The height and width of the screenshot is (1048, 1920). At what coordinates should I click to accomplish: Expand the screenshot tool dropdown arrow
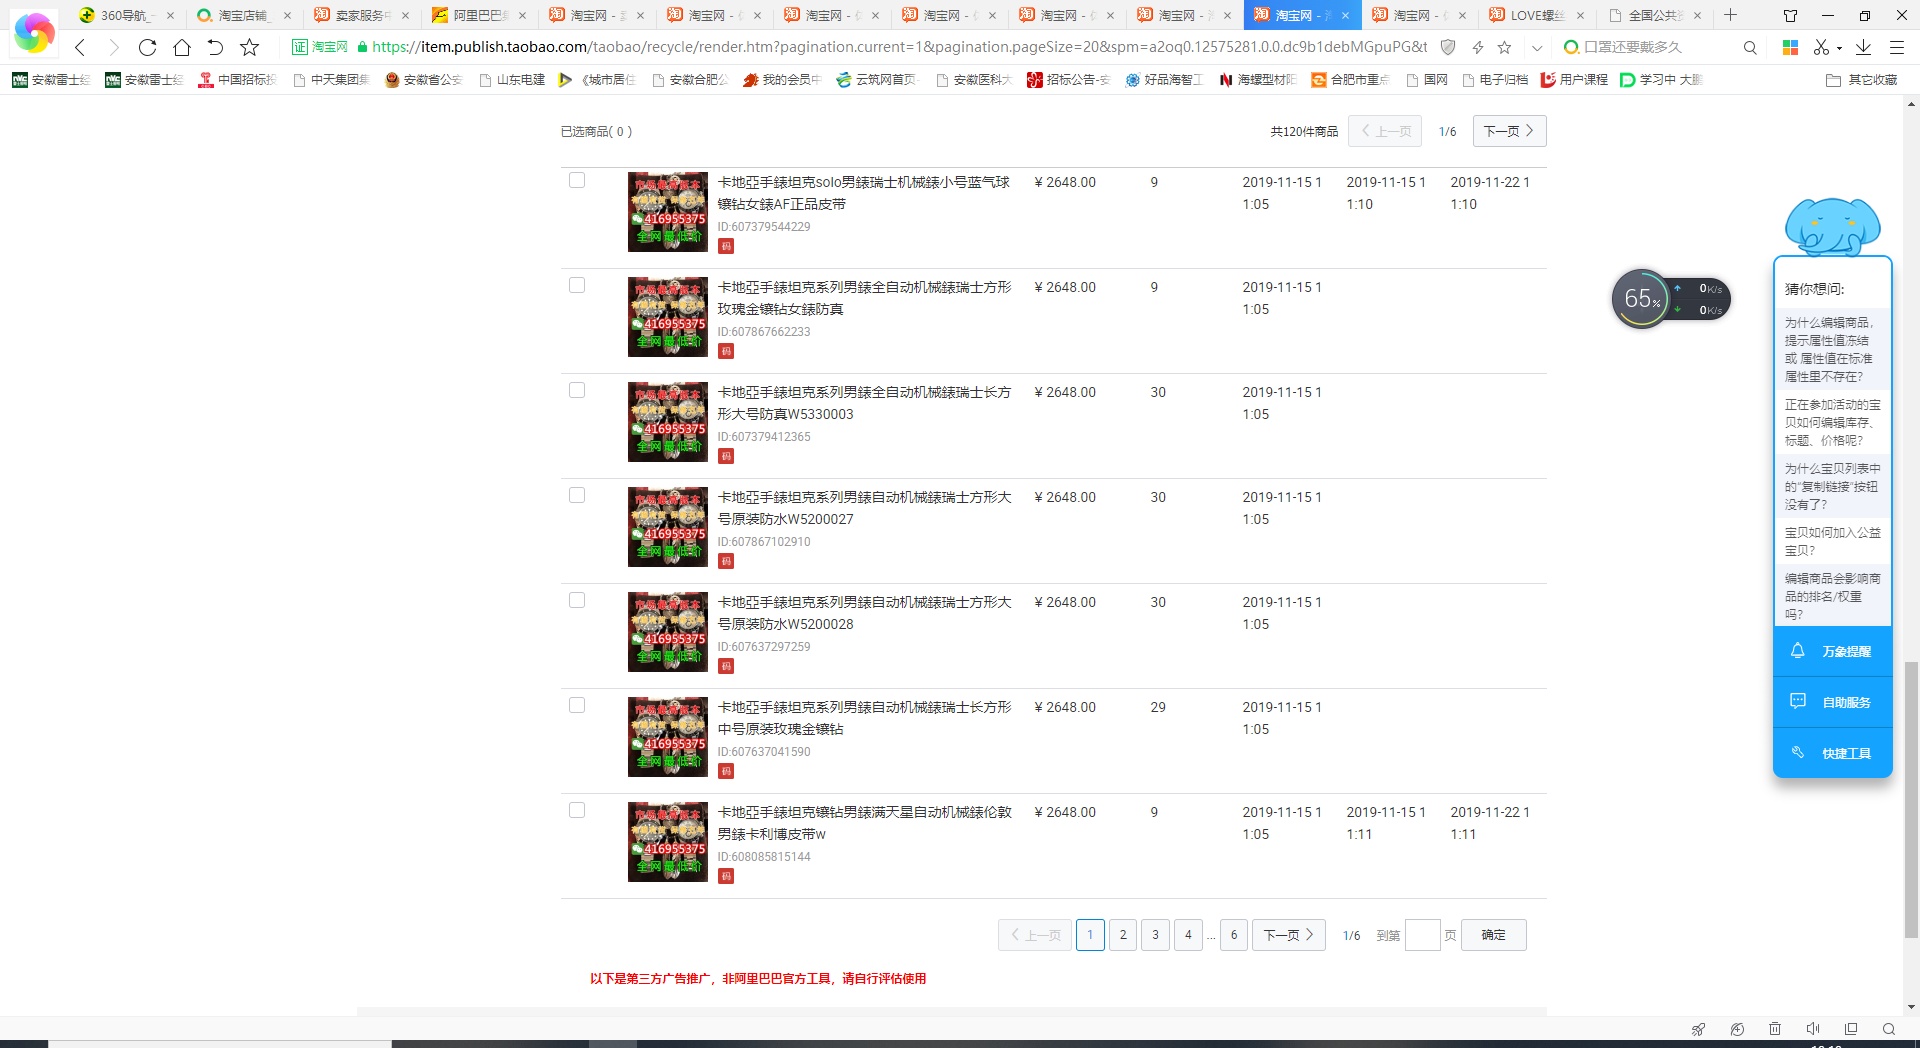coord(1839,48)
